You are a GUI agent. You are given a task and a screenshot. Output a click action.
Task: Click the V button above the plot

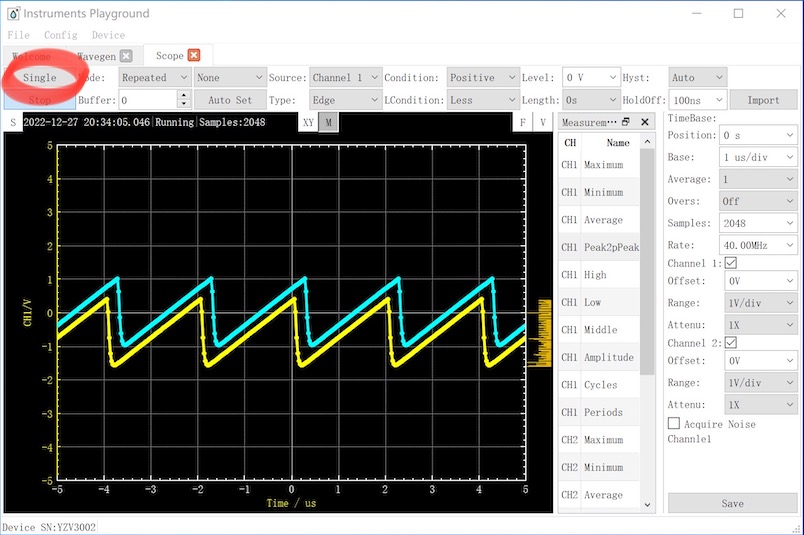(543, 122)
